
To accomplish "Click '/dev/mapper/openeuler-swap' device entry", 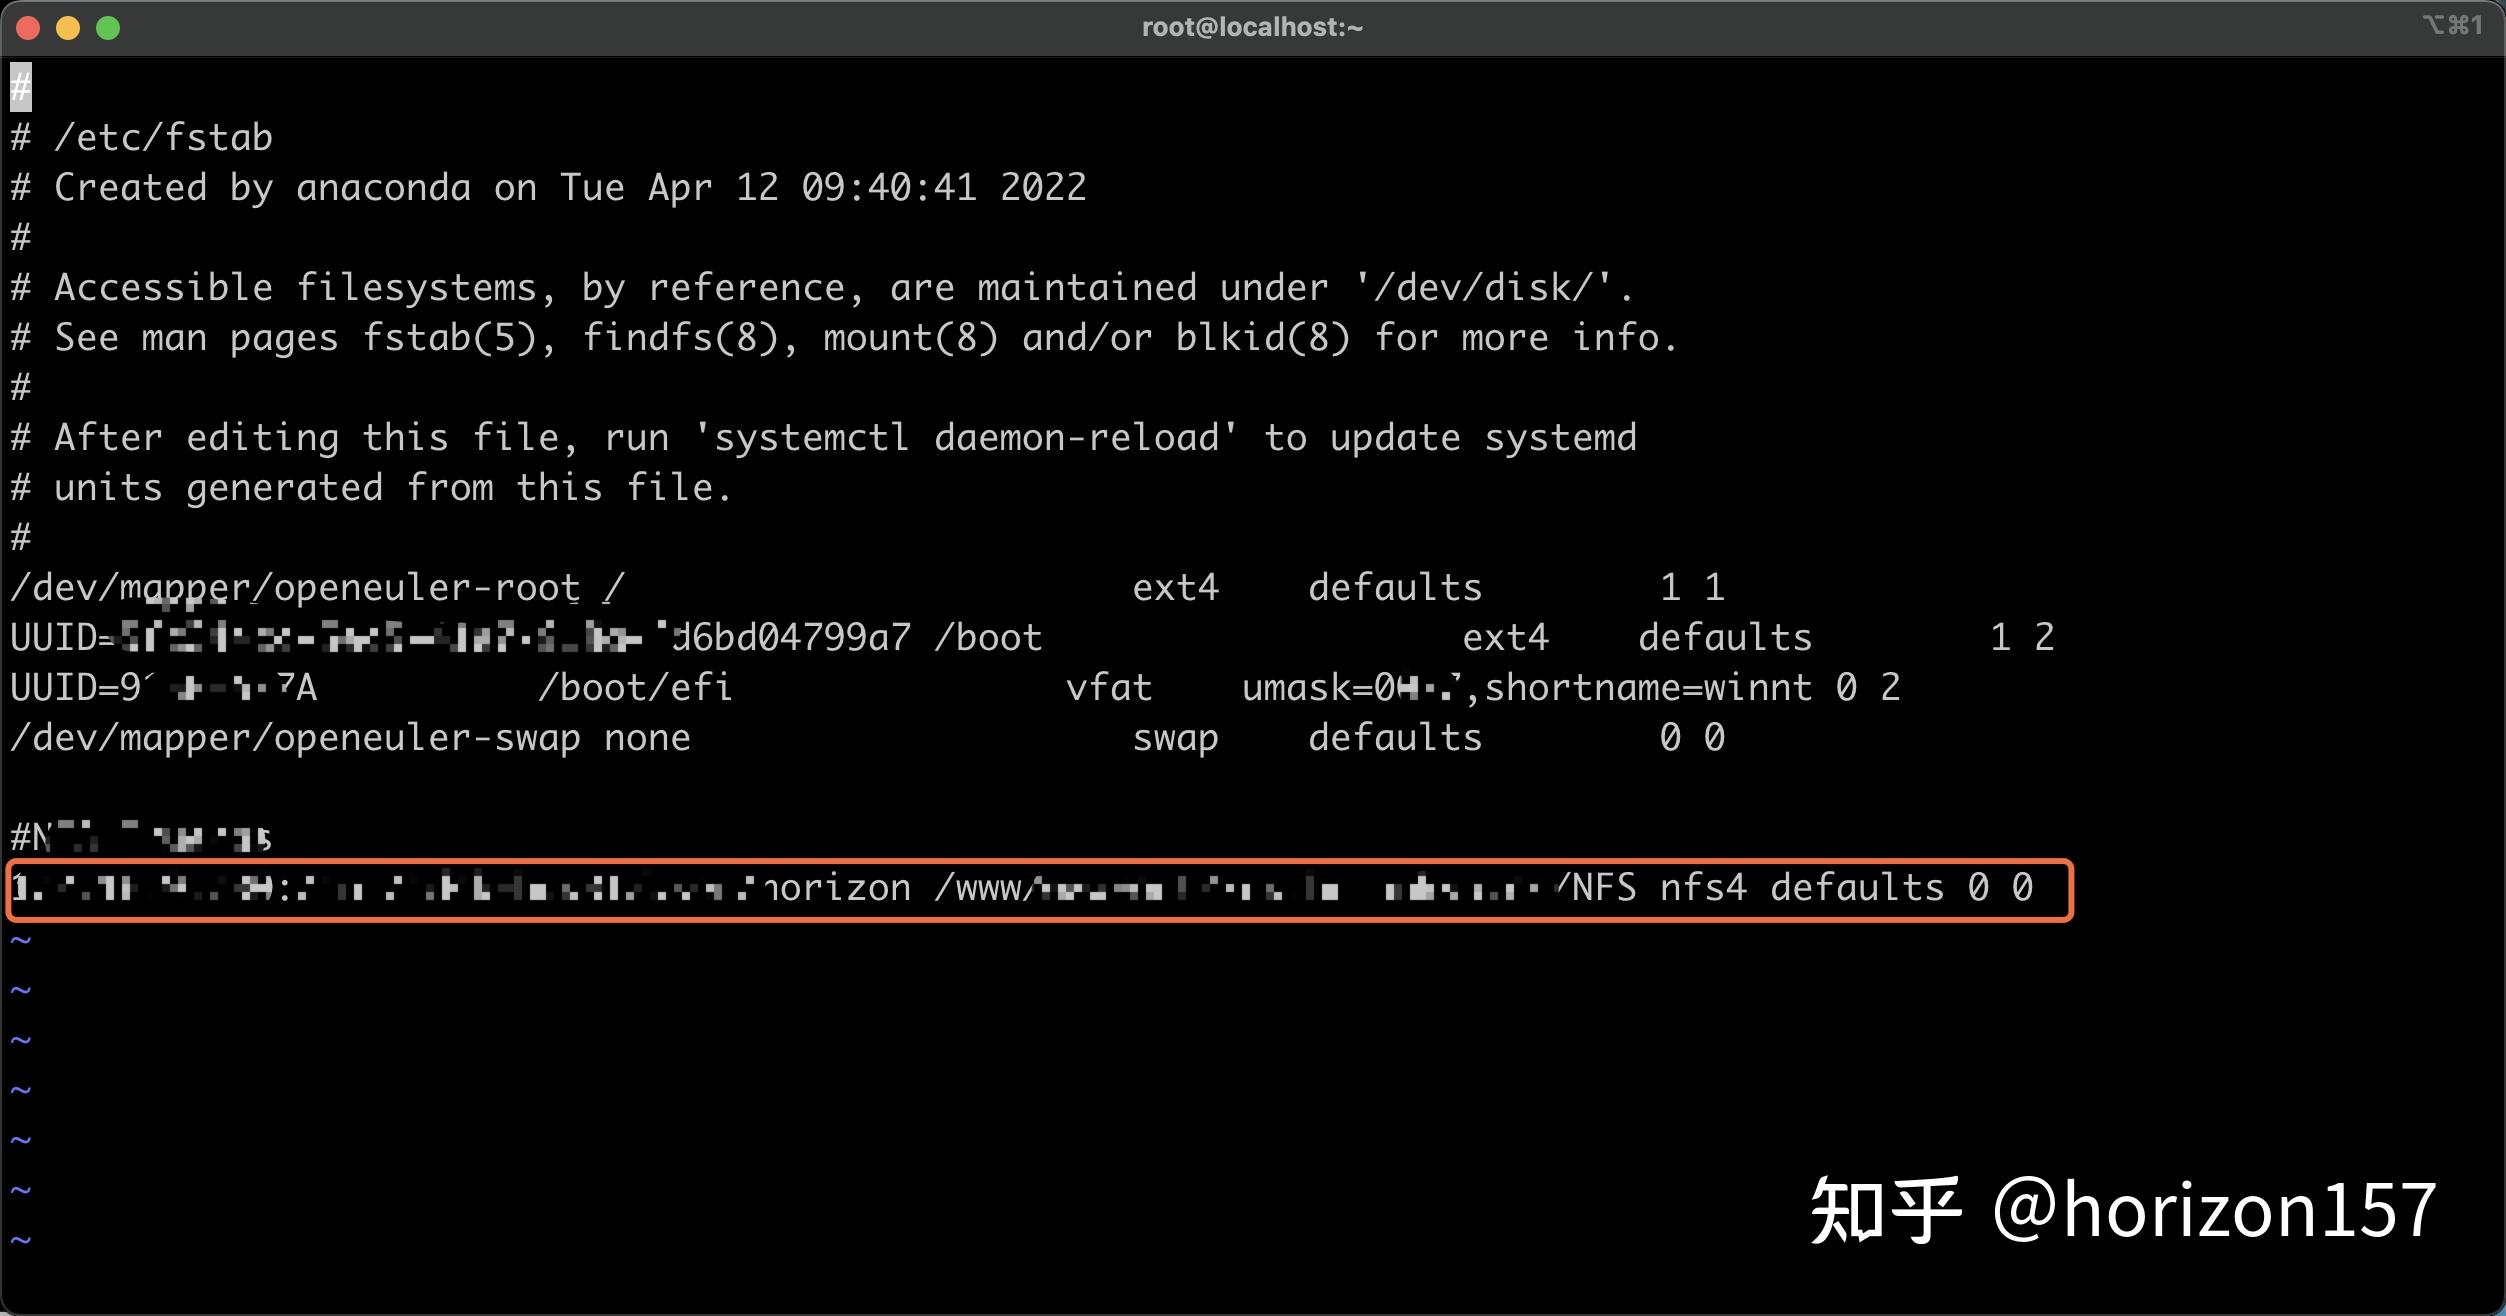I will 295,737.
